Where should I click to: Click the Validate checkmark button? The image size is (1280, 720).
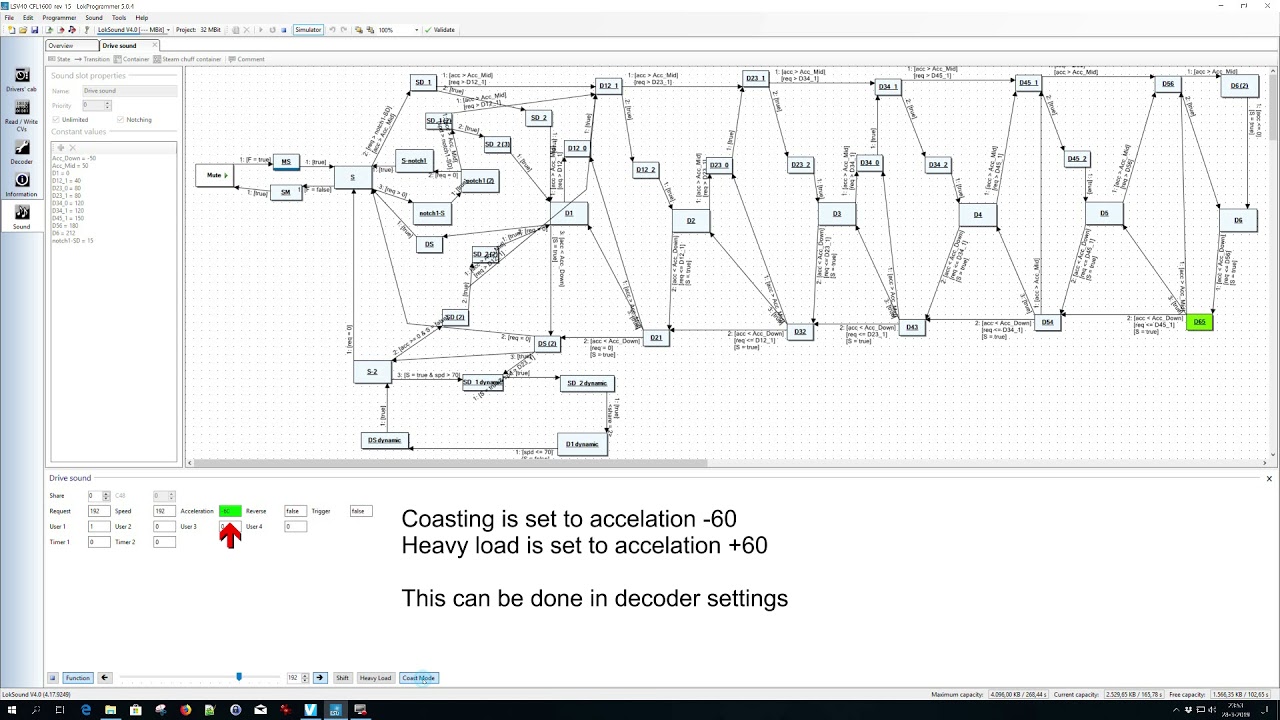(x=440, y=30)
